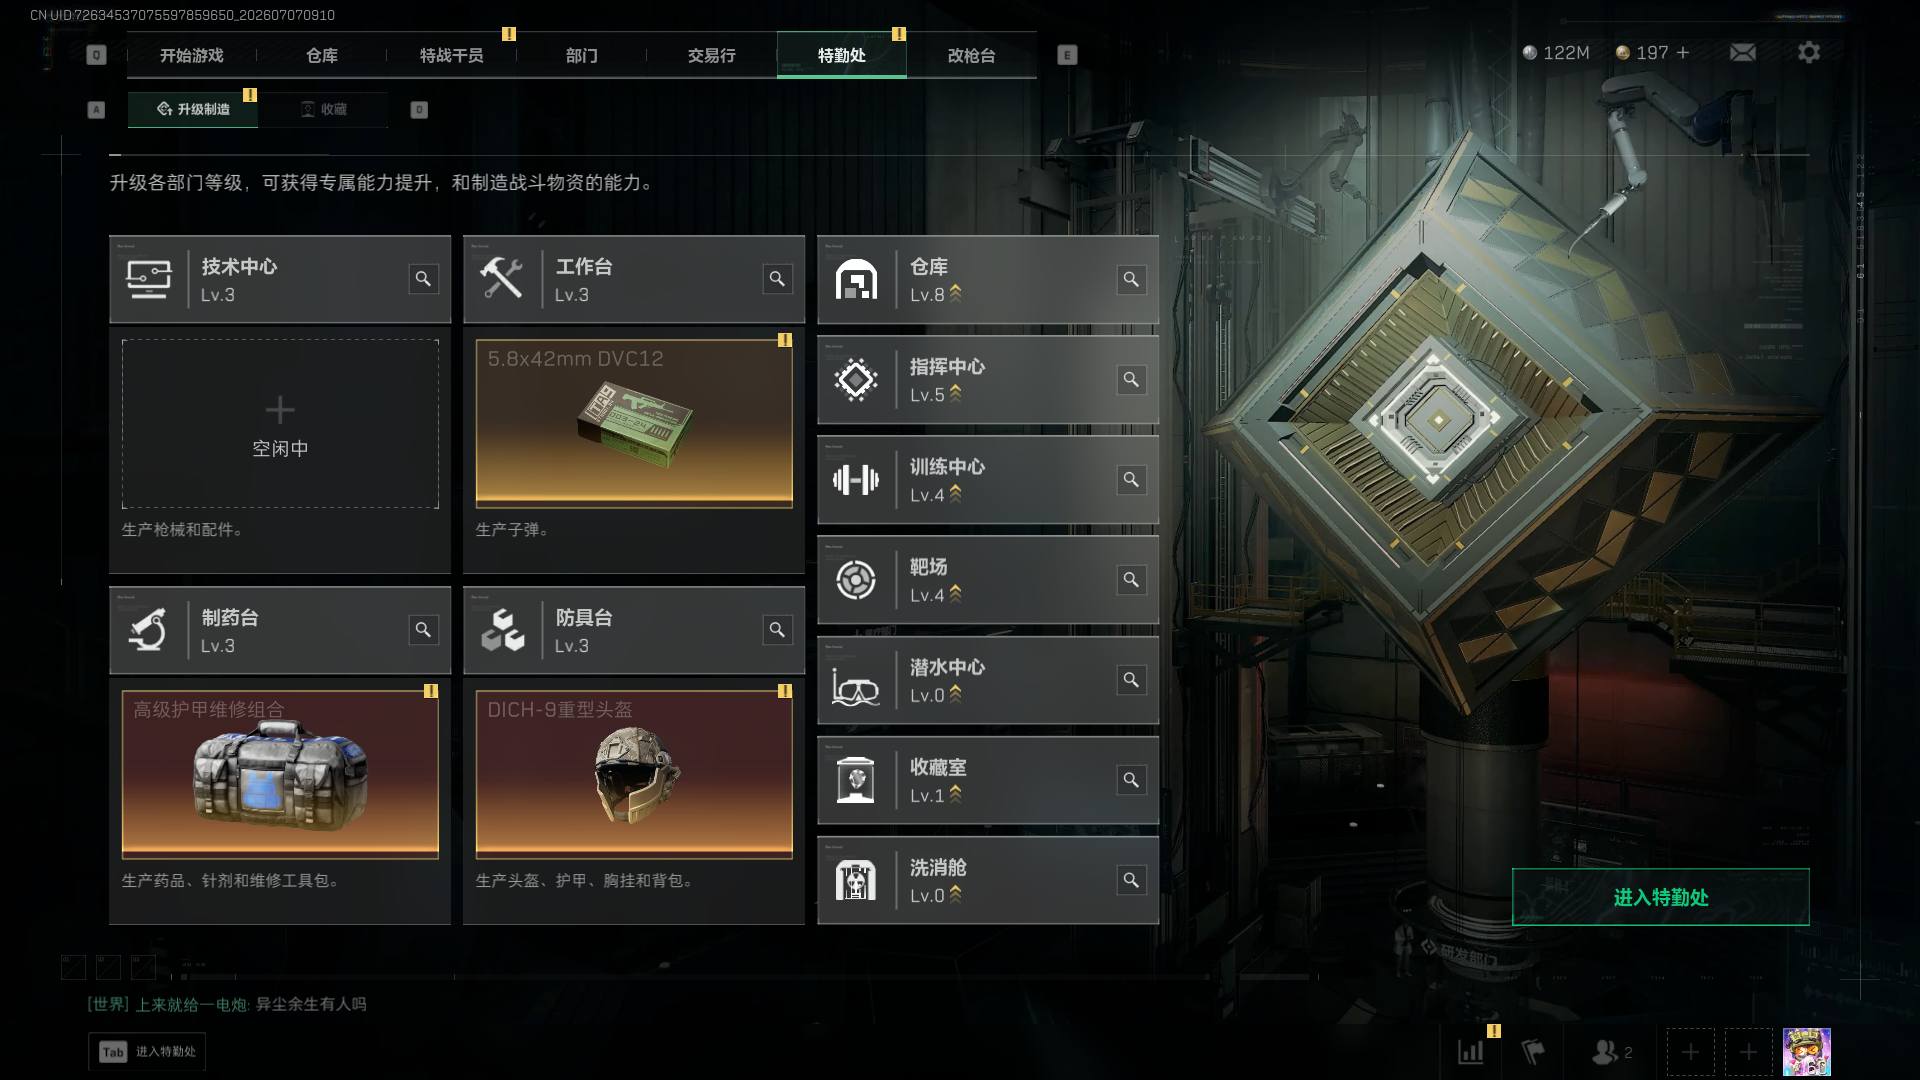Inspect 仓库 Lv.8 with magnifier icon
Image resolution: width=1920 pixels, height=1080 pixels.
click(x=1131, y=279)
